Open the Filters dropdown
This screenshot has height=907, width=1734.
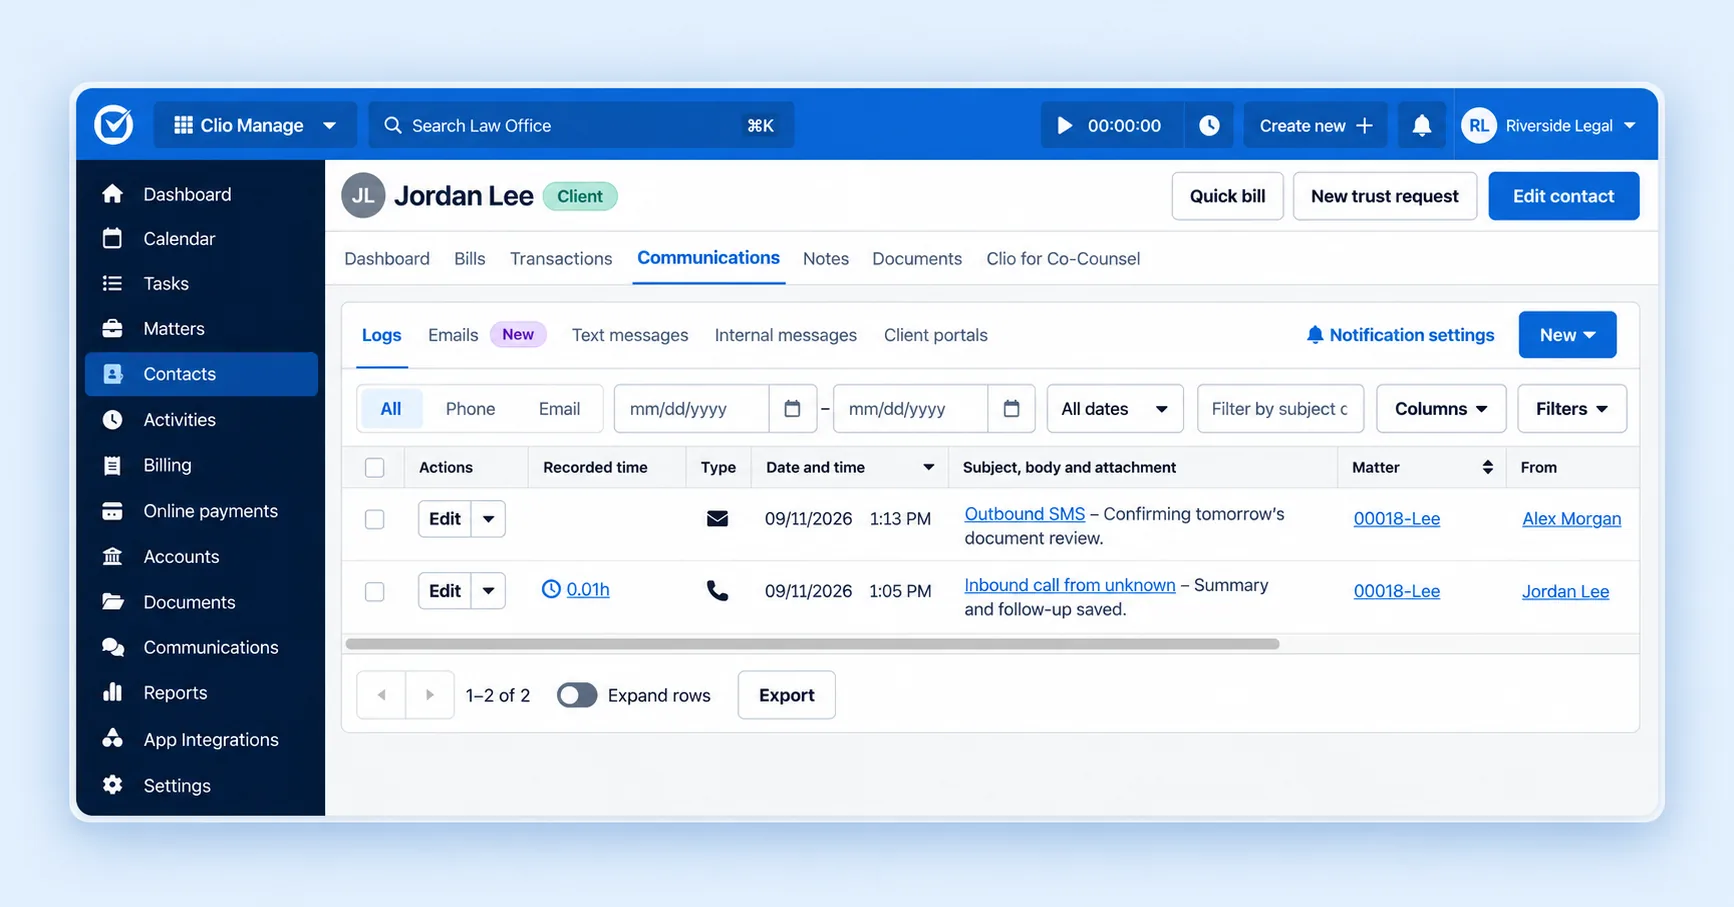coord(1572,409)
